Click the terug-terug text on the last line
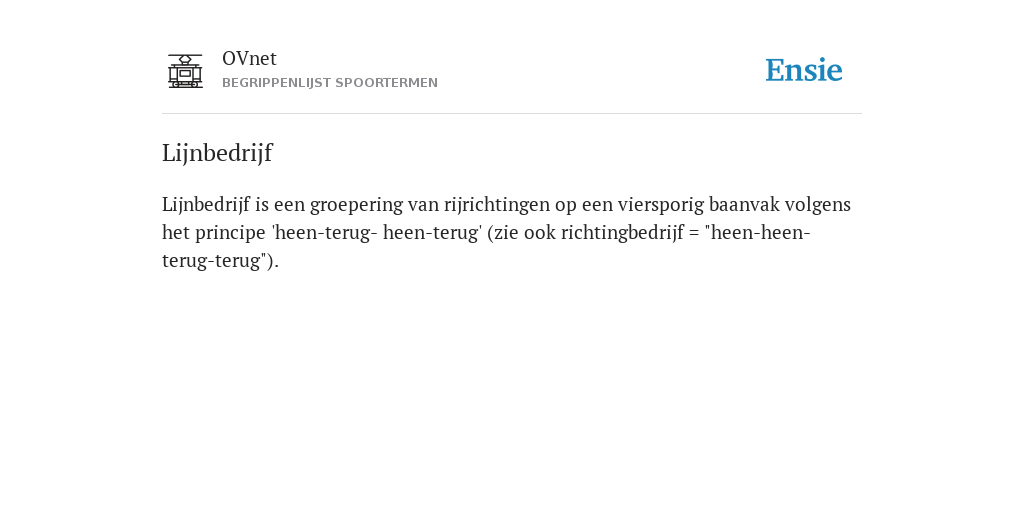The image size is (1024, 512). (x=214, y=261)
